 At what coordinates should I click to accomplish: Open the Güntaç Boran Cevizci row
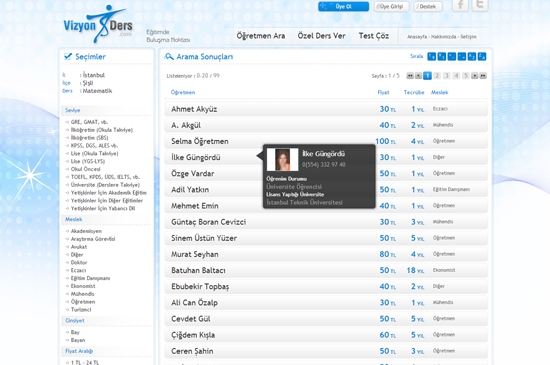326,222
